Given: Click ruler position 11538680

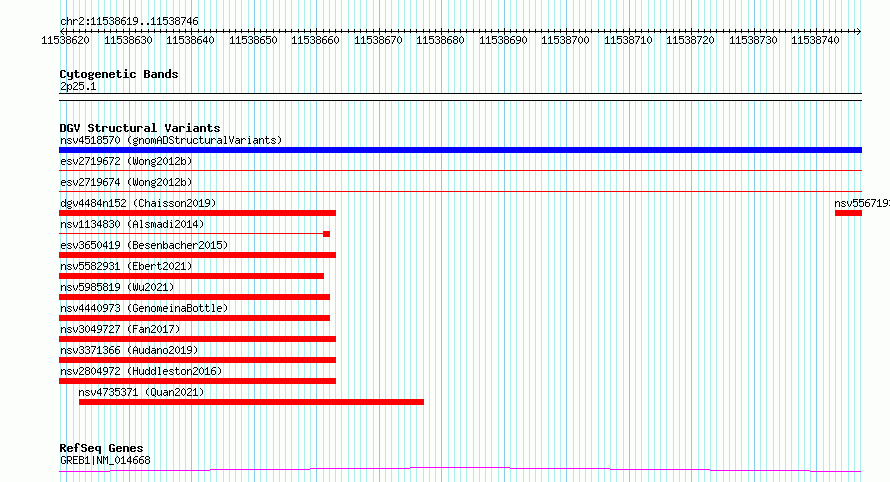Looking at the screenshot, I should (x=440, y=40).
